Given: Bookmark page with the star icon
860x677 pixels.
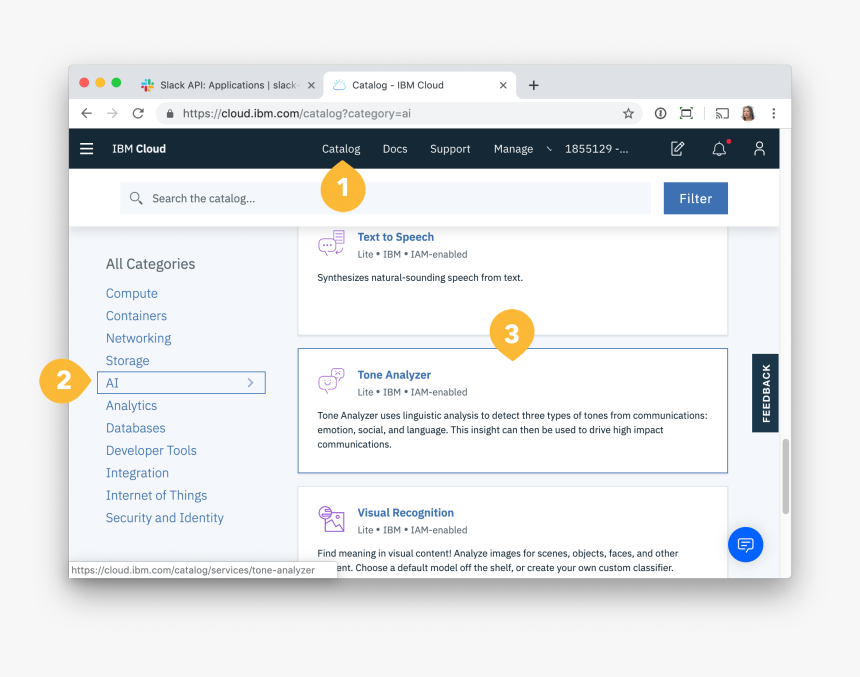Looking at the screenshot, I should (628, 114).
